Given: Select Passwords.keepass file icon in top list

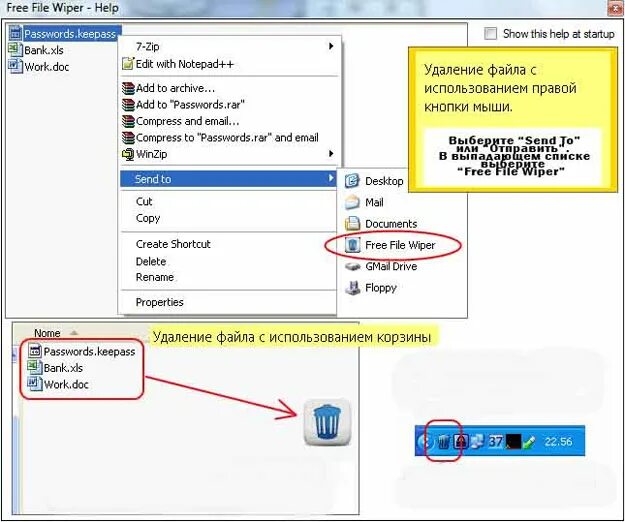Looking at the screenshot, I should 15,33.
